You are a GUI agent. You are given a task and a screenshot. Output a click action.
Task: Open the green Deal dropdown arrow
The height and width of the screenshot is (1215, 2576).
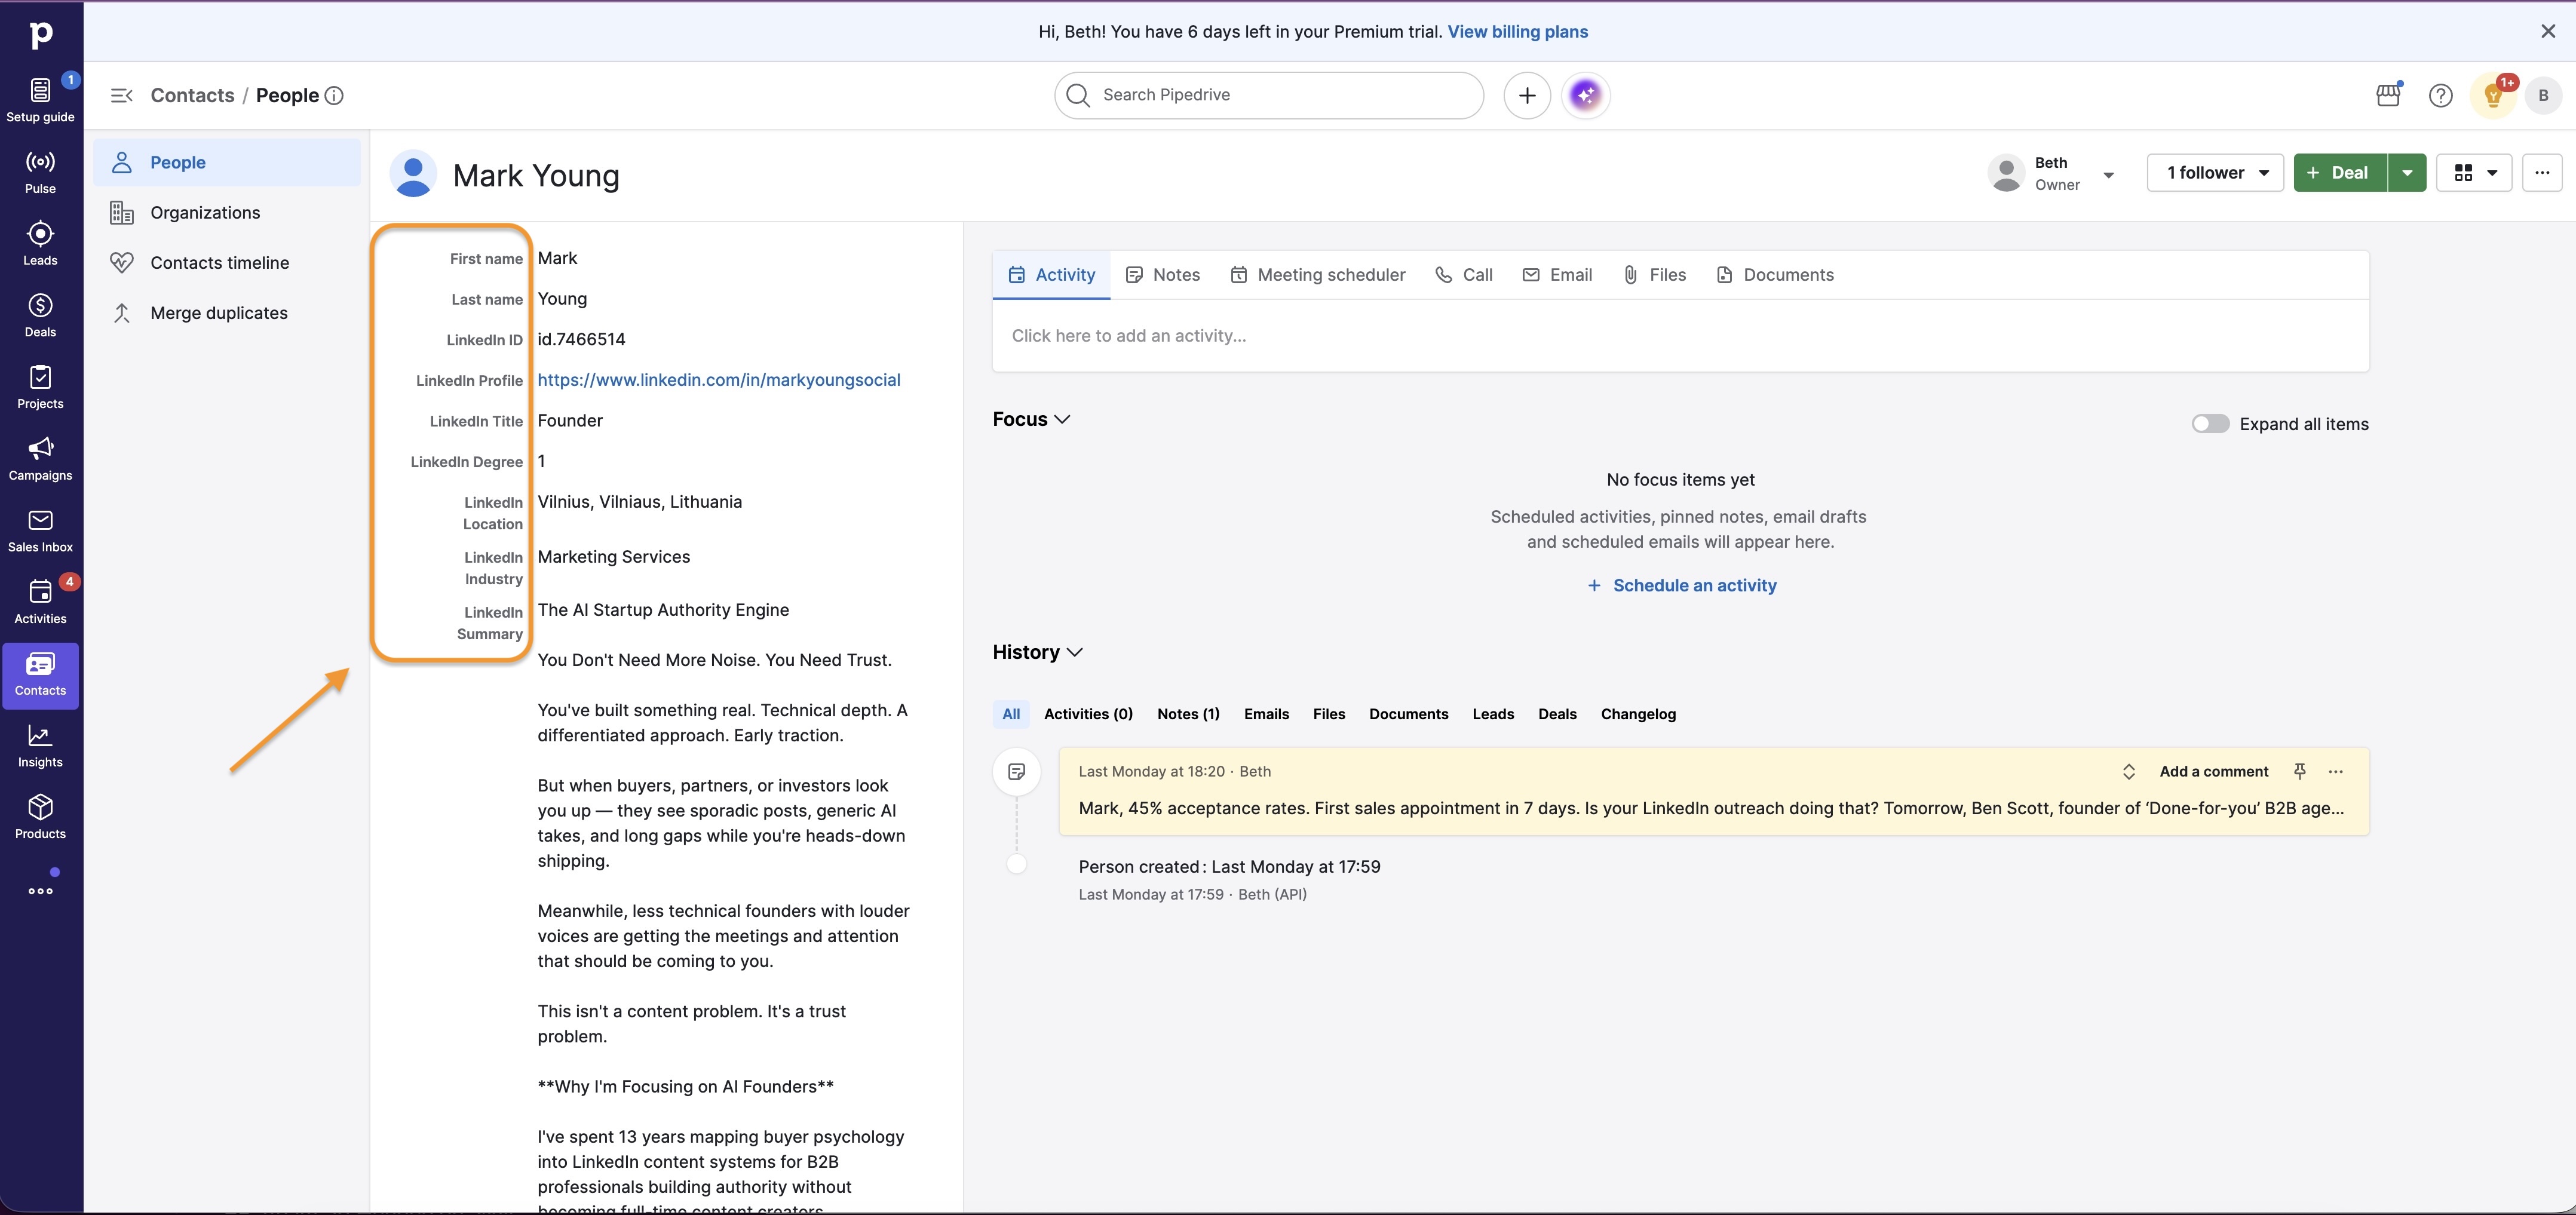point(2407,173)
